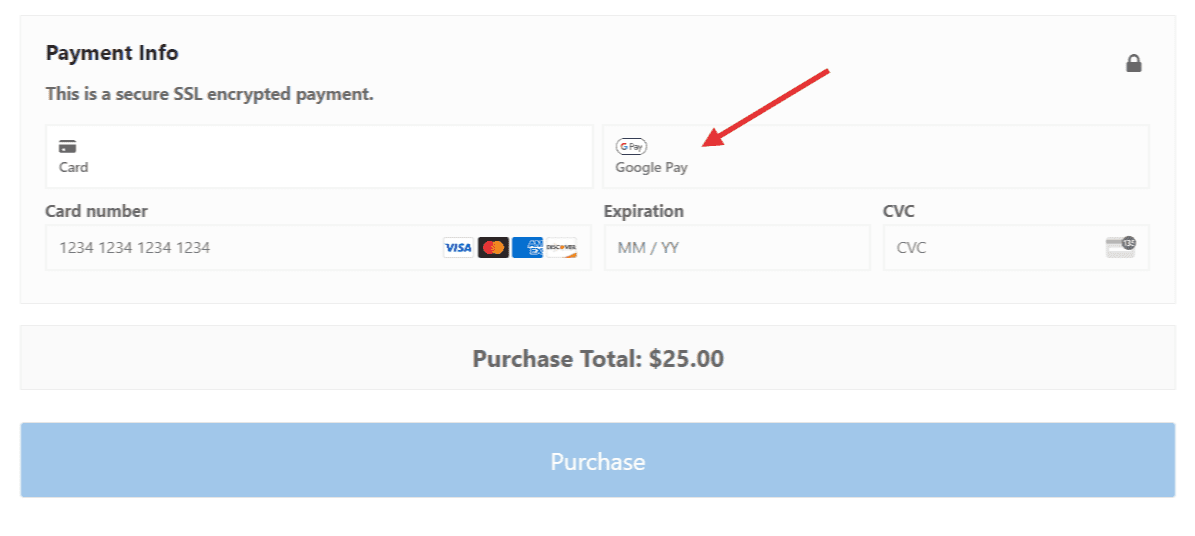
Task: Click the Discover card logo
Action: coord(561,248)
